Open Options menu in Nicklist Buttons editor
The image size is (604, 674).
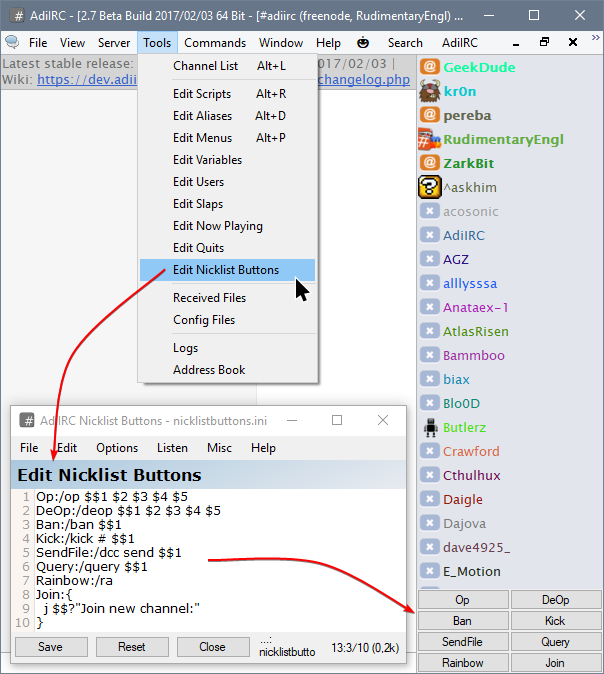click(117, 448)
